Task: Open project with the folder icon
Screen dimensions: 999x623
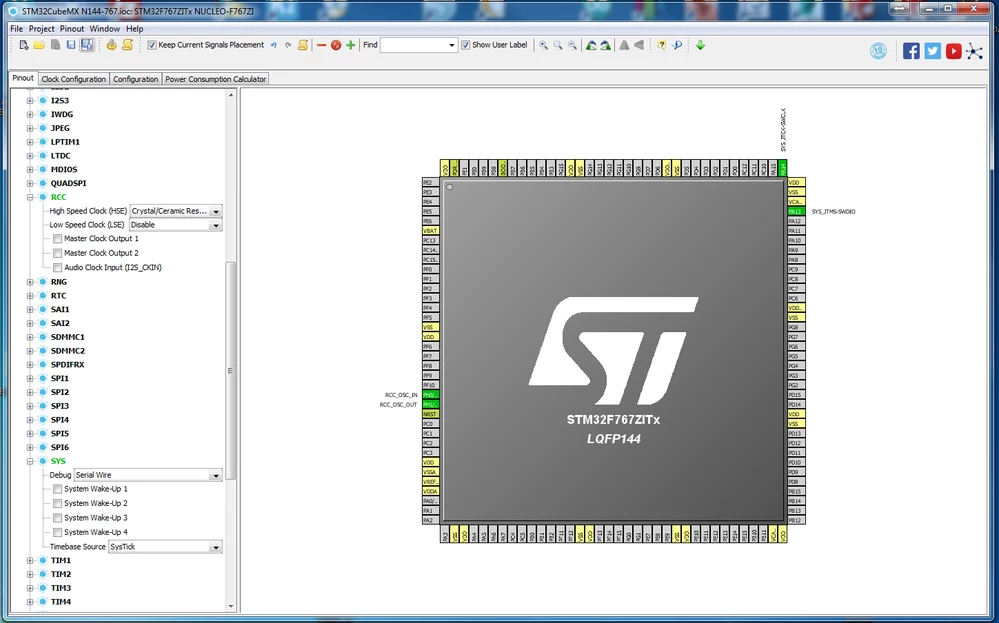Action: 40,45
